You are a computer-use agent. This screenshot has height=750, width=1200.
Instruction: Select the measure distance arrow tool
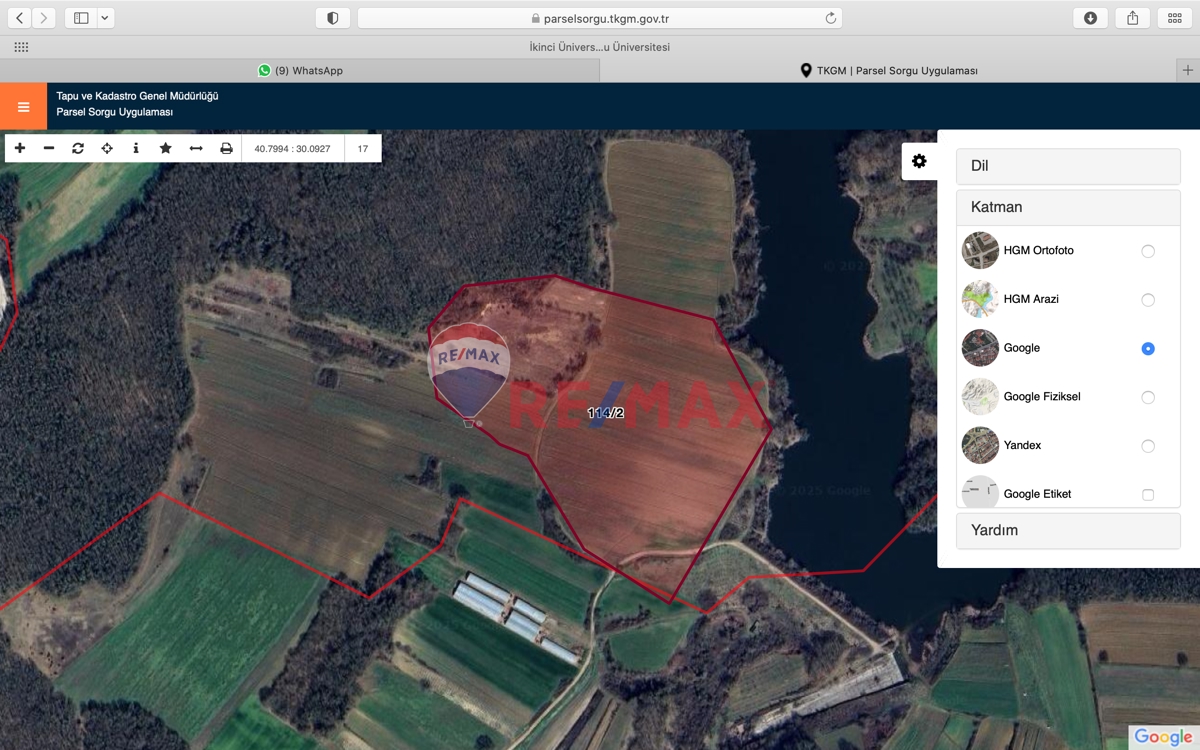point(196,148)
